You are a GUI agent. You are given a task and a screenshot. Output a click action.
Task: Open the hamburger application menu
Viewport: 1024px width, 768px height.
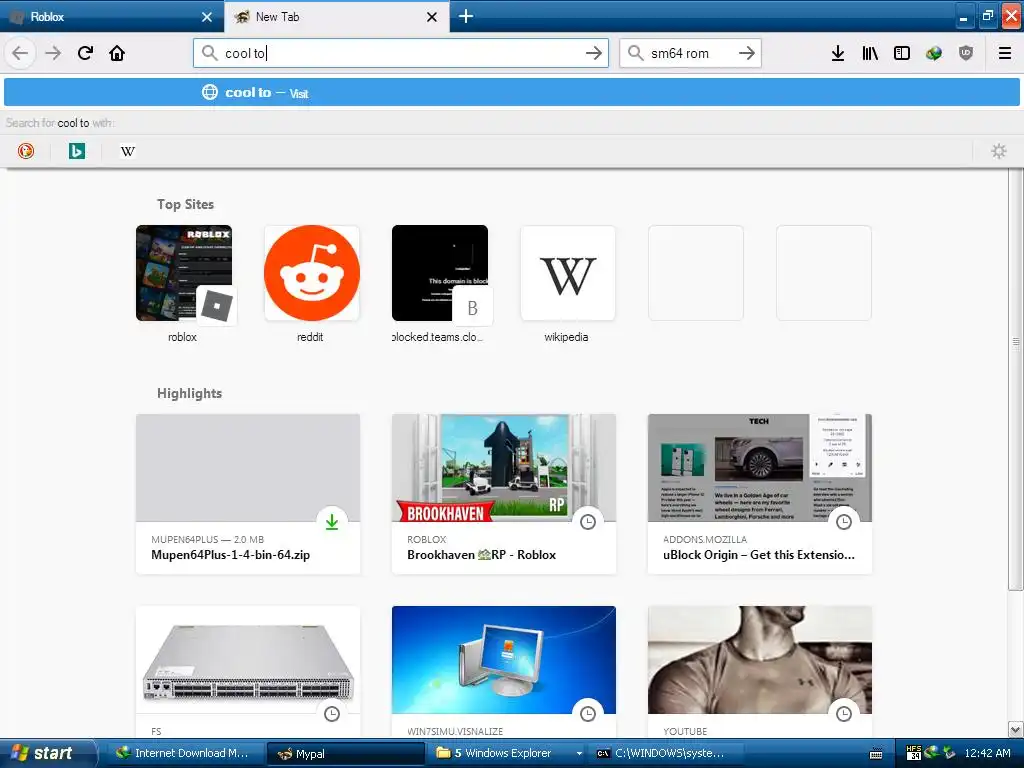coord(1005,53)
